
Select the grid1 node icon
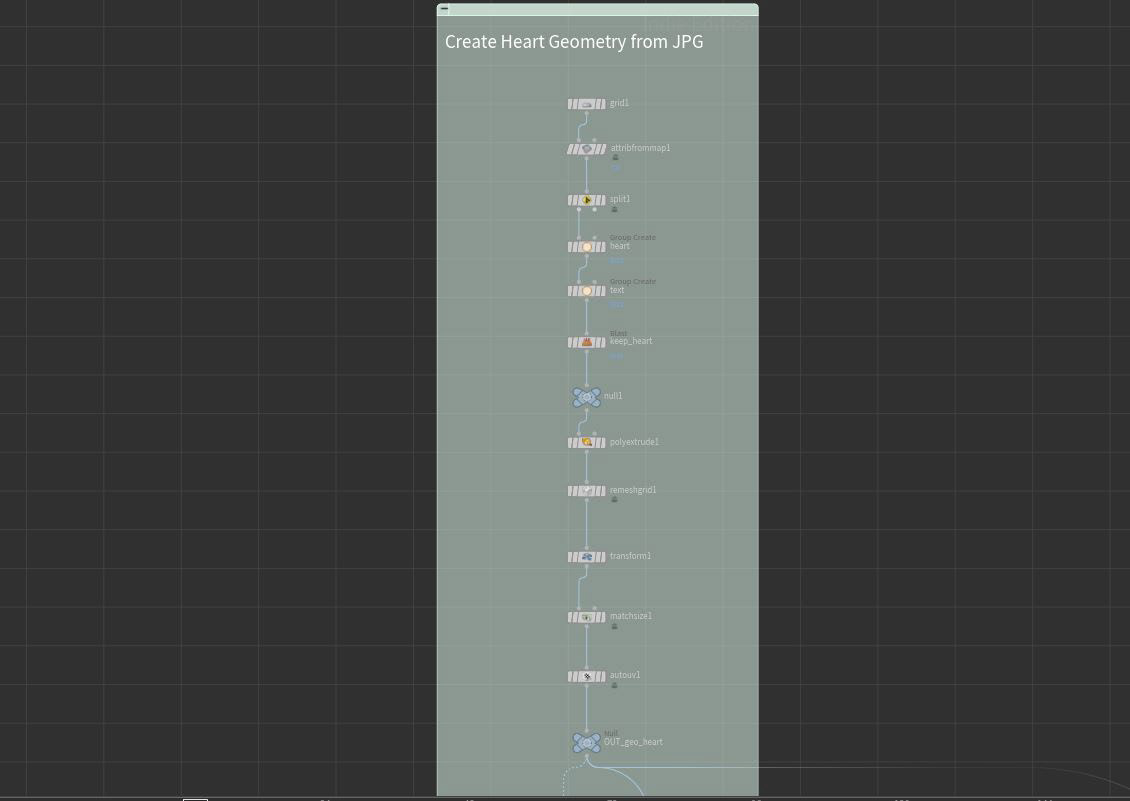(587, 104)
